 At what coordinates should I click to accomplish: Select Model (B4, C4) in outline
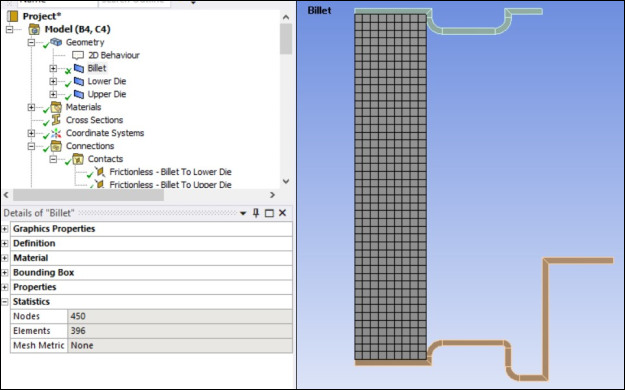[x=77, y=29]
